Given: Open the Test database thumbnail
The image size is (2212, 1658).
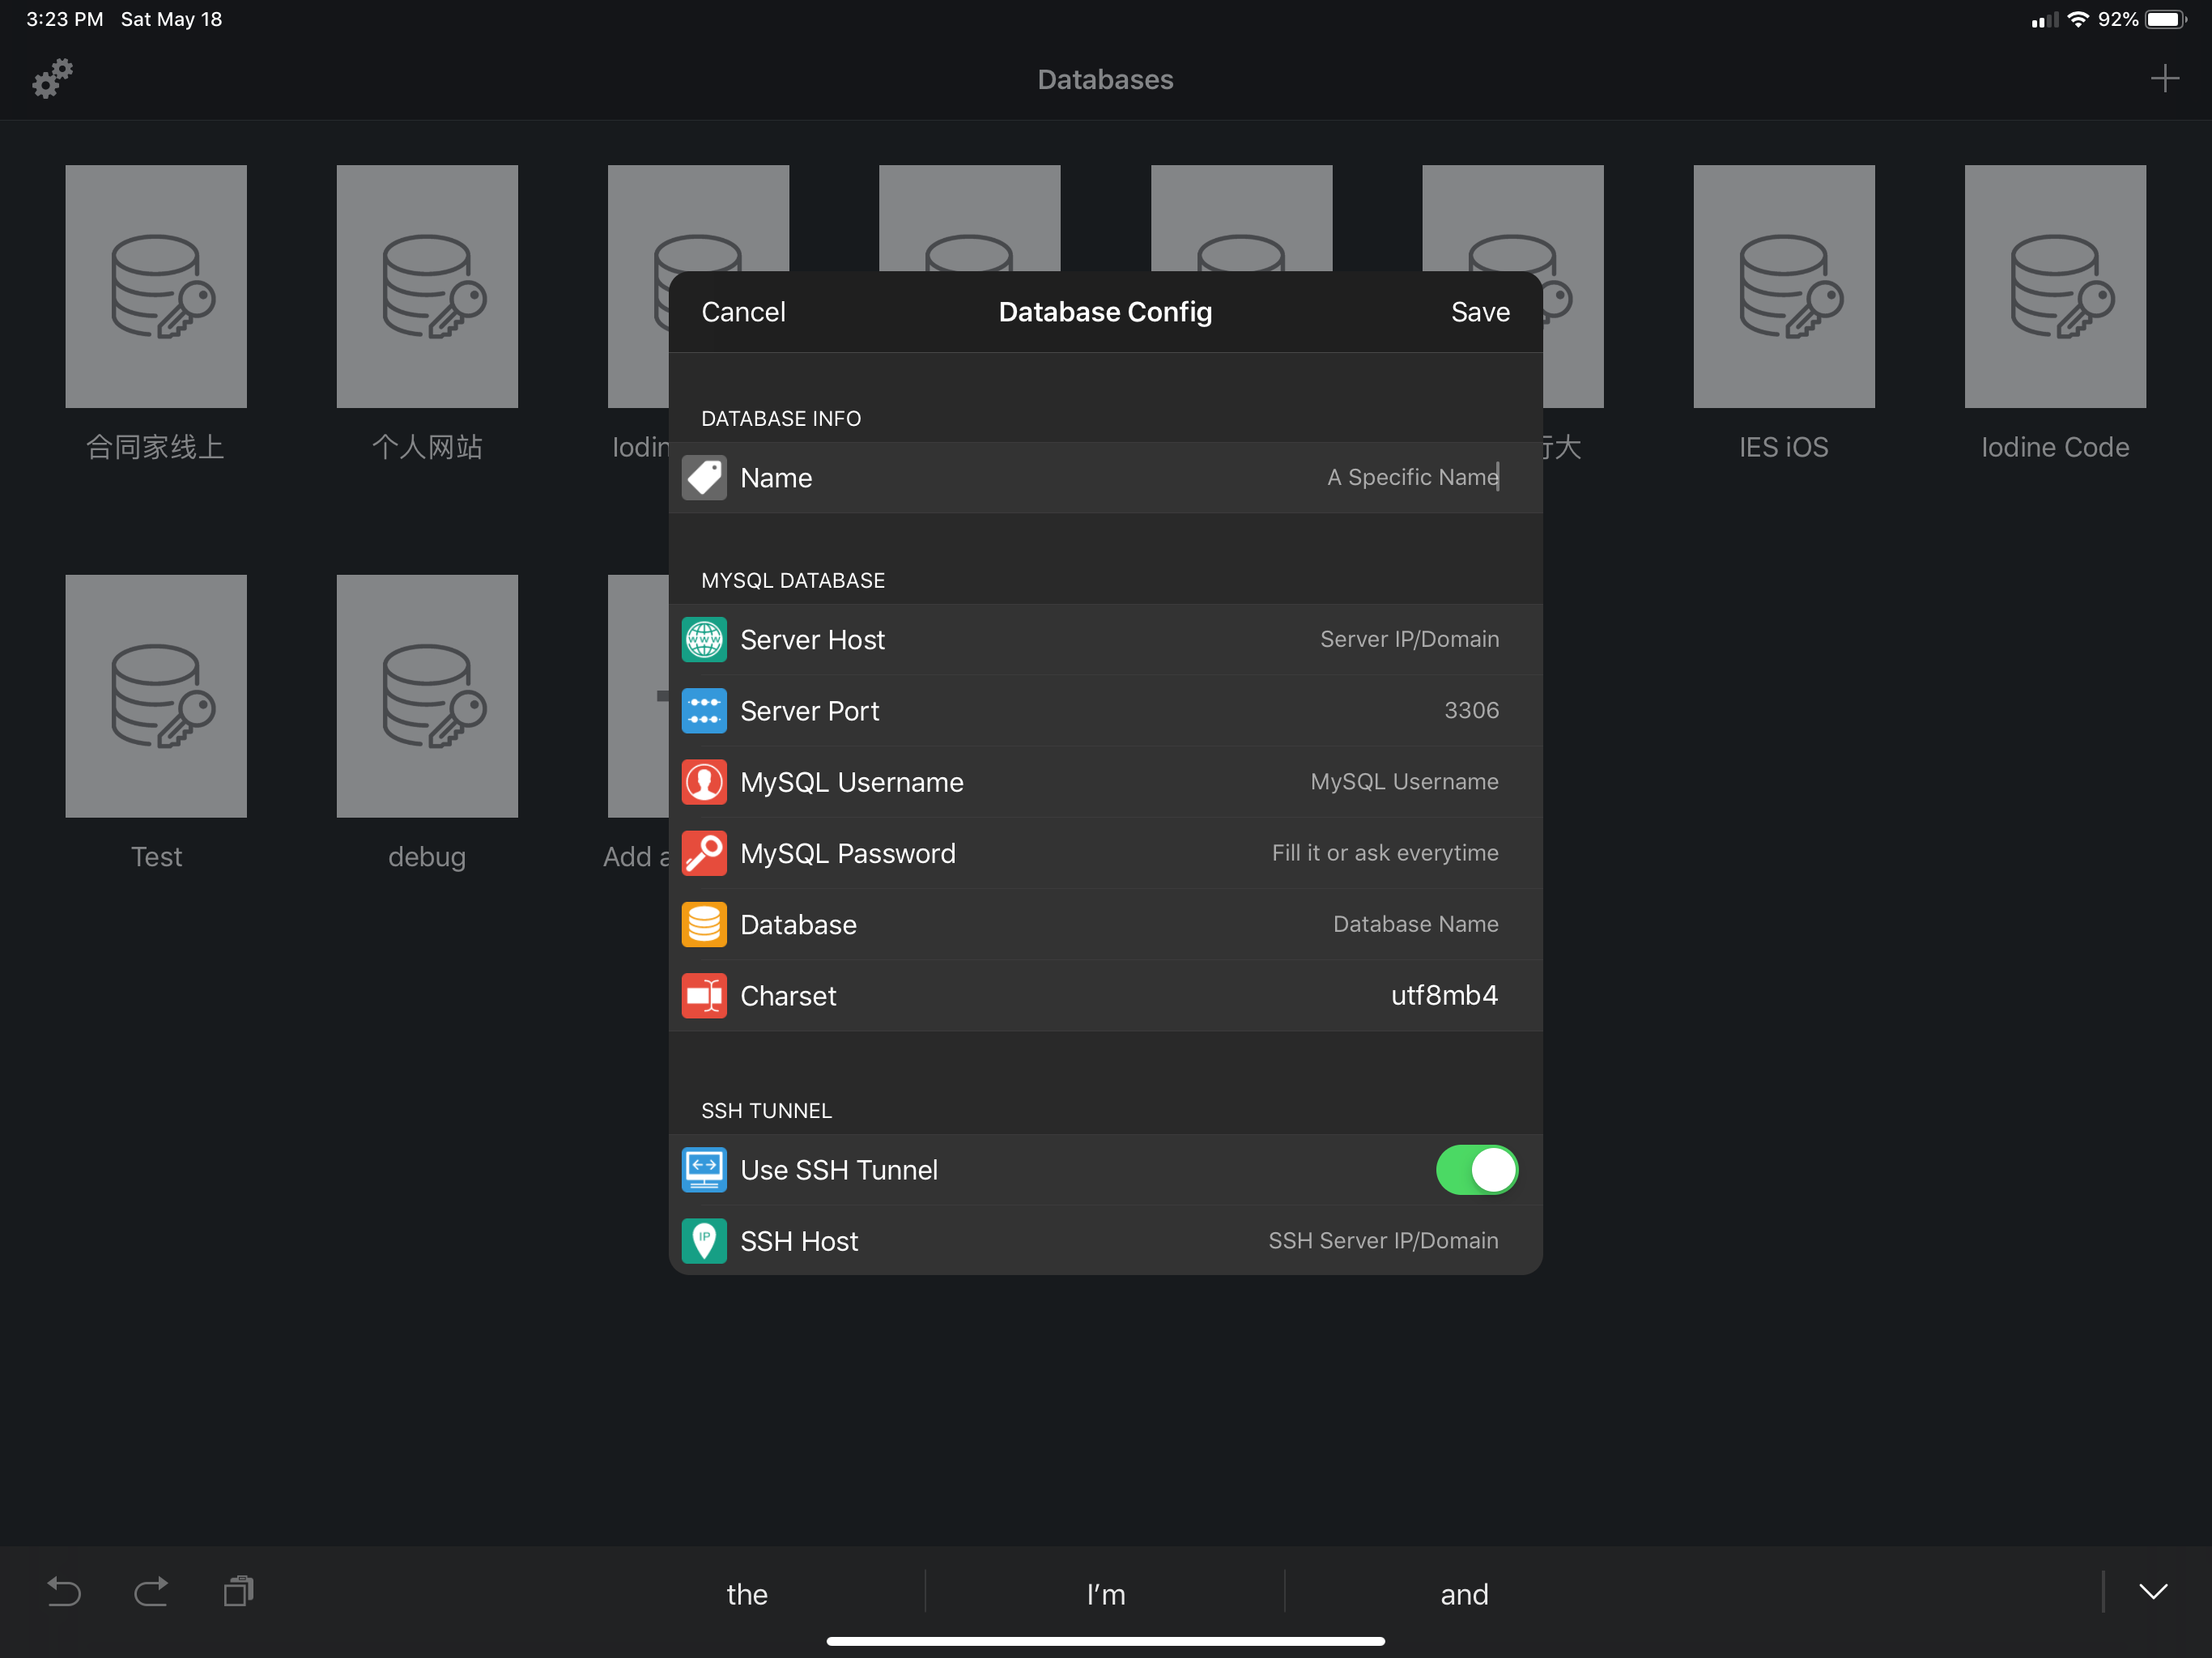Looking at the screenshot, I should 156,696.
